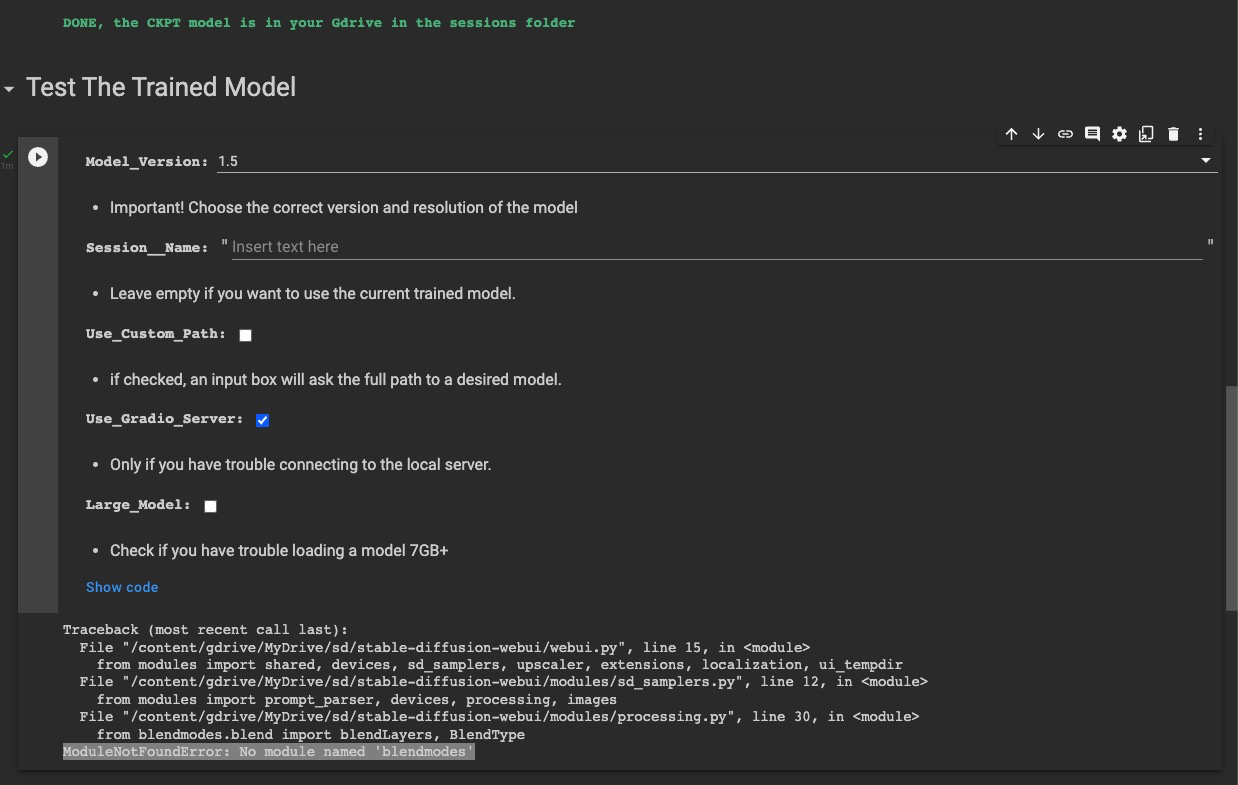This screenshot has height=785, width=1238.
Task: Collapse the Test The Trained Model section
Action: click(x=10, y=88)
